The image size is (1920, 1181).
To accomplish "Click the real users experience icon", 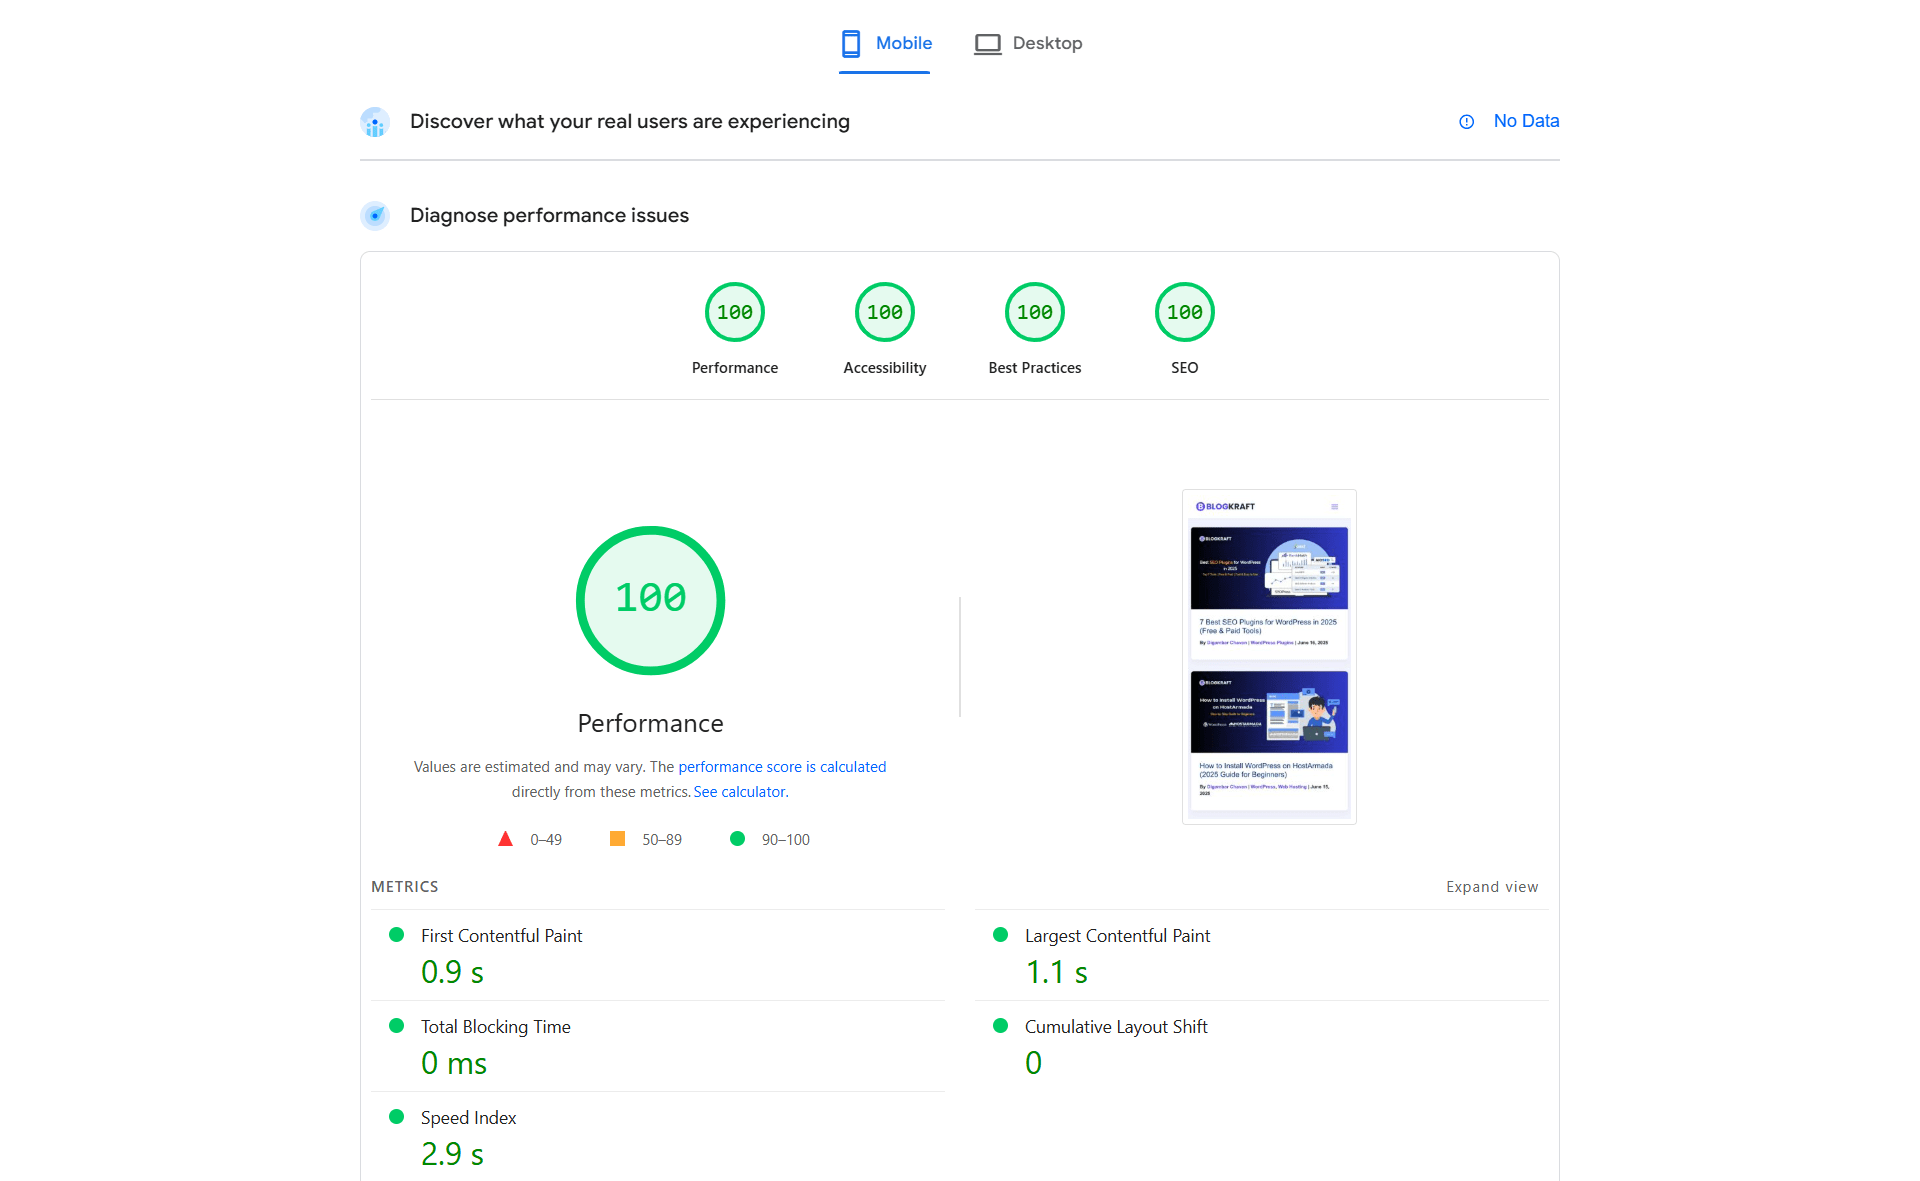I will click(x=374, y=121).
